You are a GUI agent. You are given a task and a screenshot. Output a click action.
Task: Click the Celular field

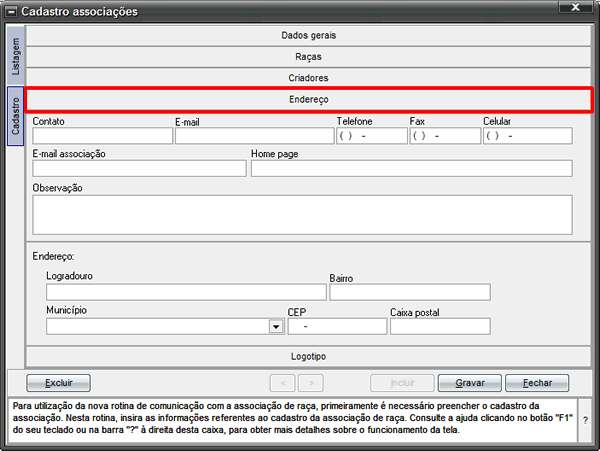click(528, 136)
